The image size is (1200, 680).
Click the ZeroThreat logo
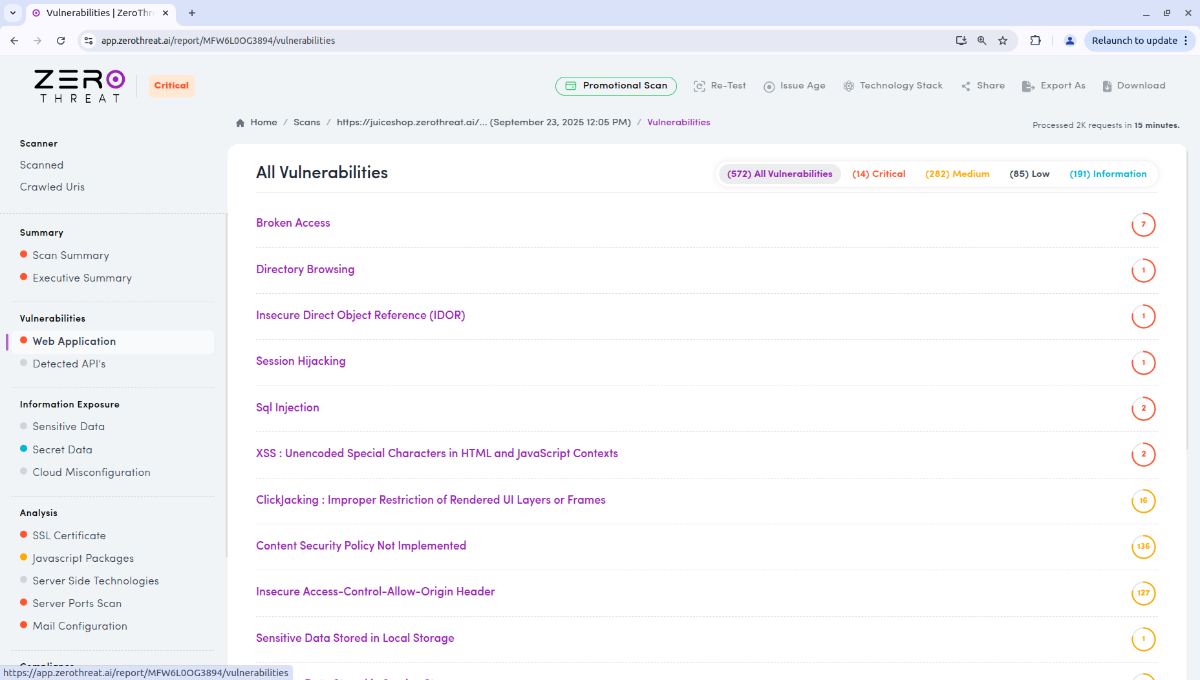tap(79, 85)
